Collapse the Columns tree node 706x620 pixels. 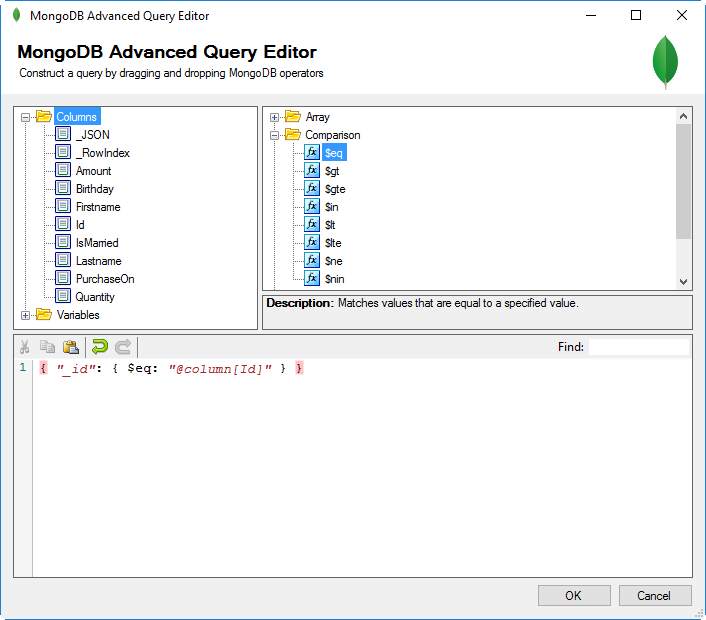pos(26,118)
